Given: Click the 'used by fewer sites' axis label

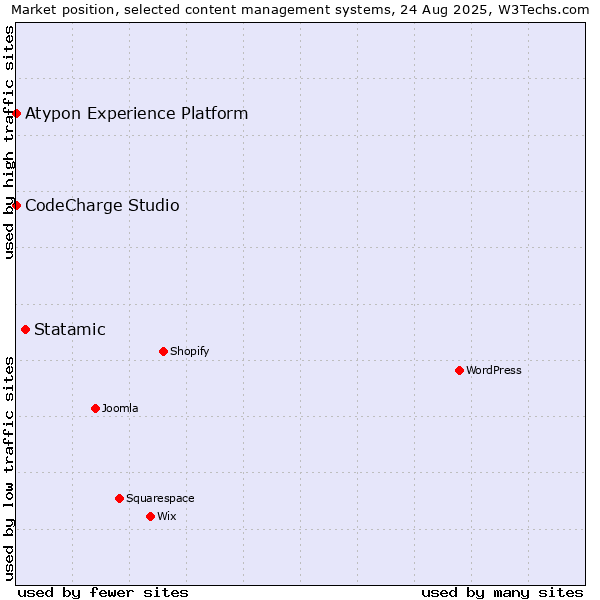Looking at the screenshot, I should point(103,593).
